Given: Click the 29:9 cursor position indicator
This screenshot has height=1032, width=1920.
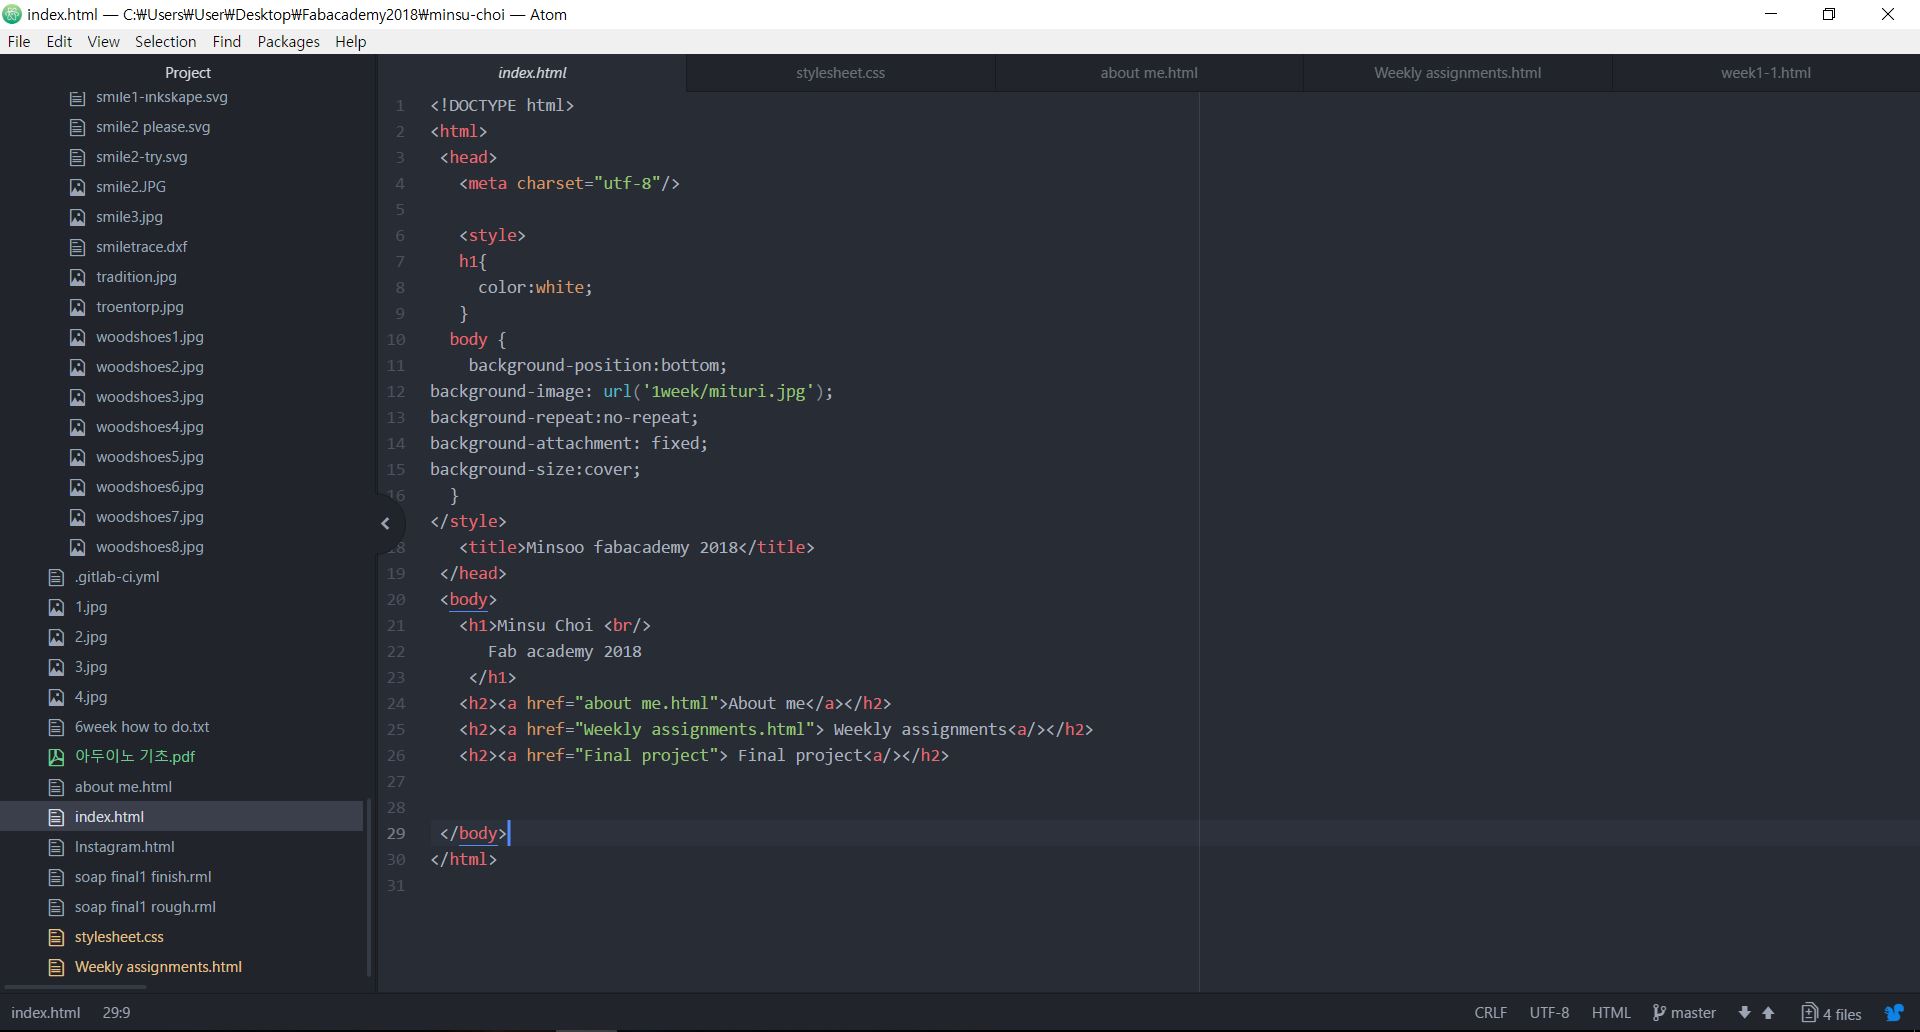Looking at the screenshot, I should 116,1013.
